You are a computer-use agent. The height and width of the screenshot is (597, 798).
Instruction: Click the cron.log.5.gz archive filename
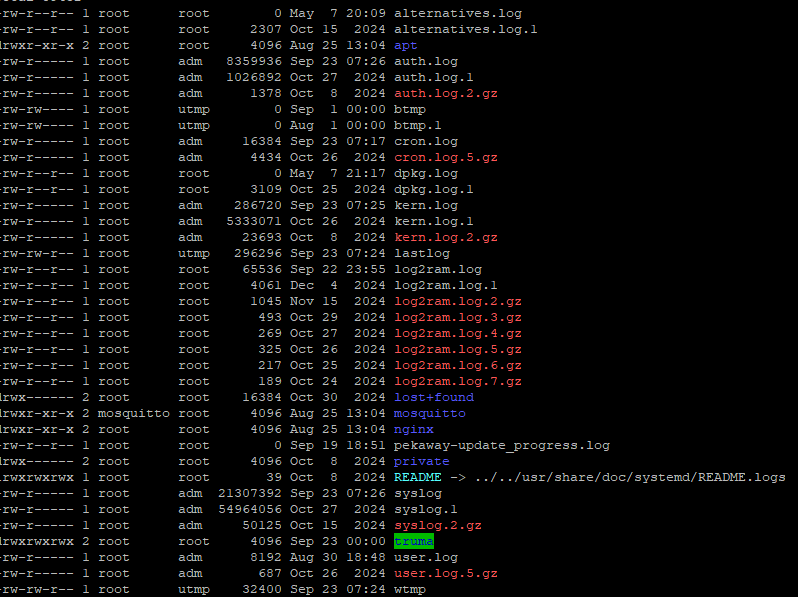(x=445, y=157)
